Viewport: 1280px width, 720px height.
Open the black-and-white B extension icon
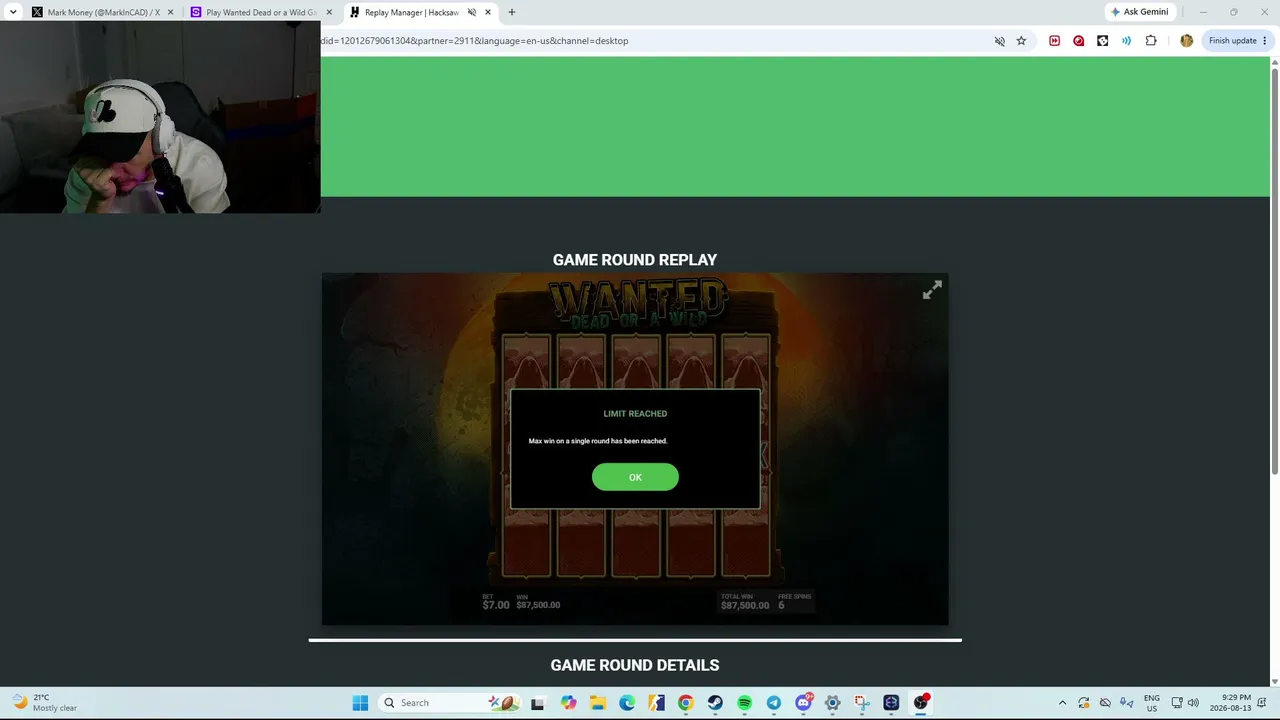pyautogui.click(x=1102, y=41)
